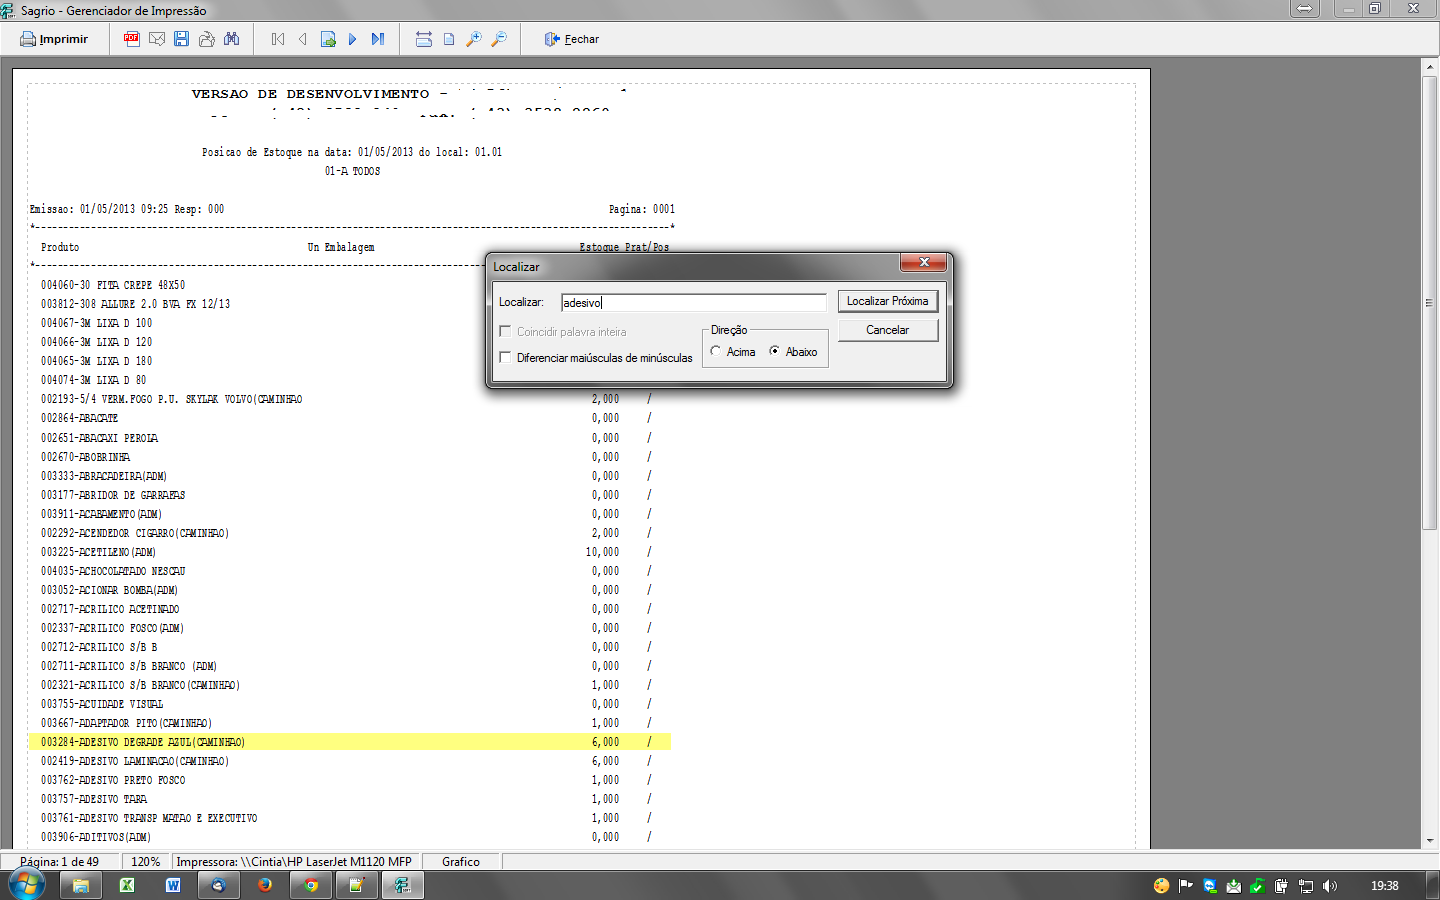Click the Imprimir toolbar button
Viewport: 1440px width, 900px height.
tap(55, 39)
